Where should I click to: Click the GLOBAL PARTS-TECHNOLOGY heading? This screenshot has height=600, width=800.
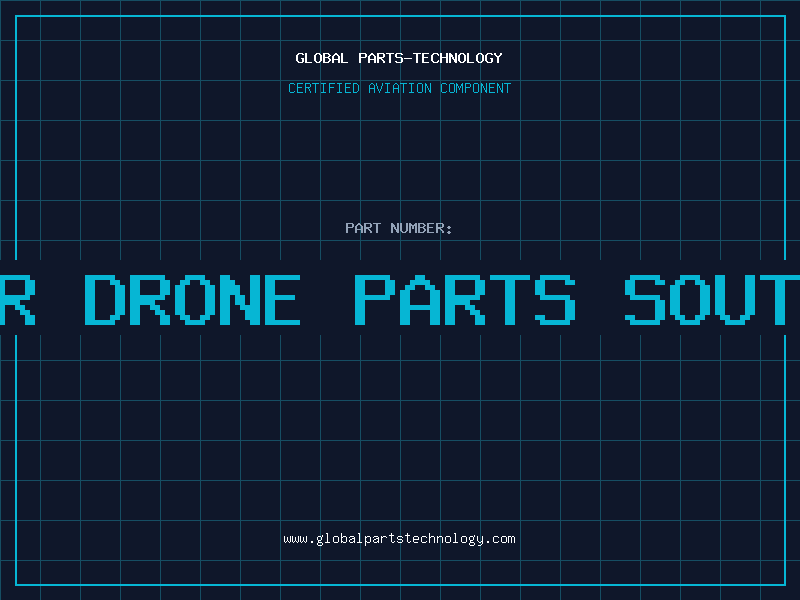(399, 58)
